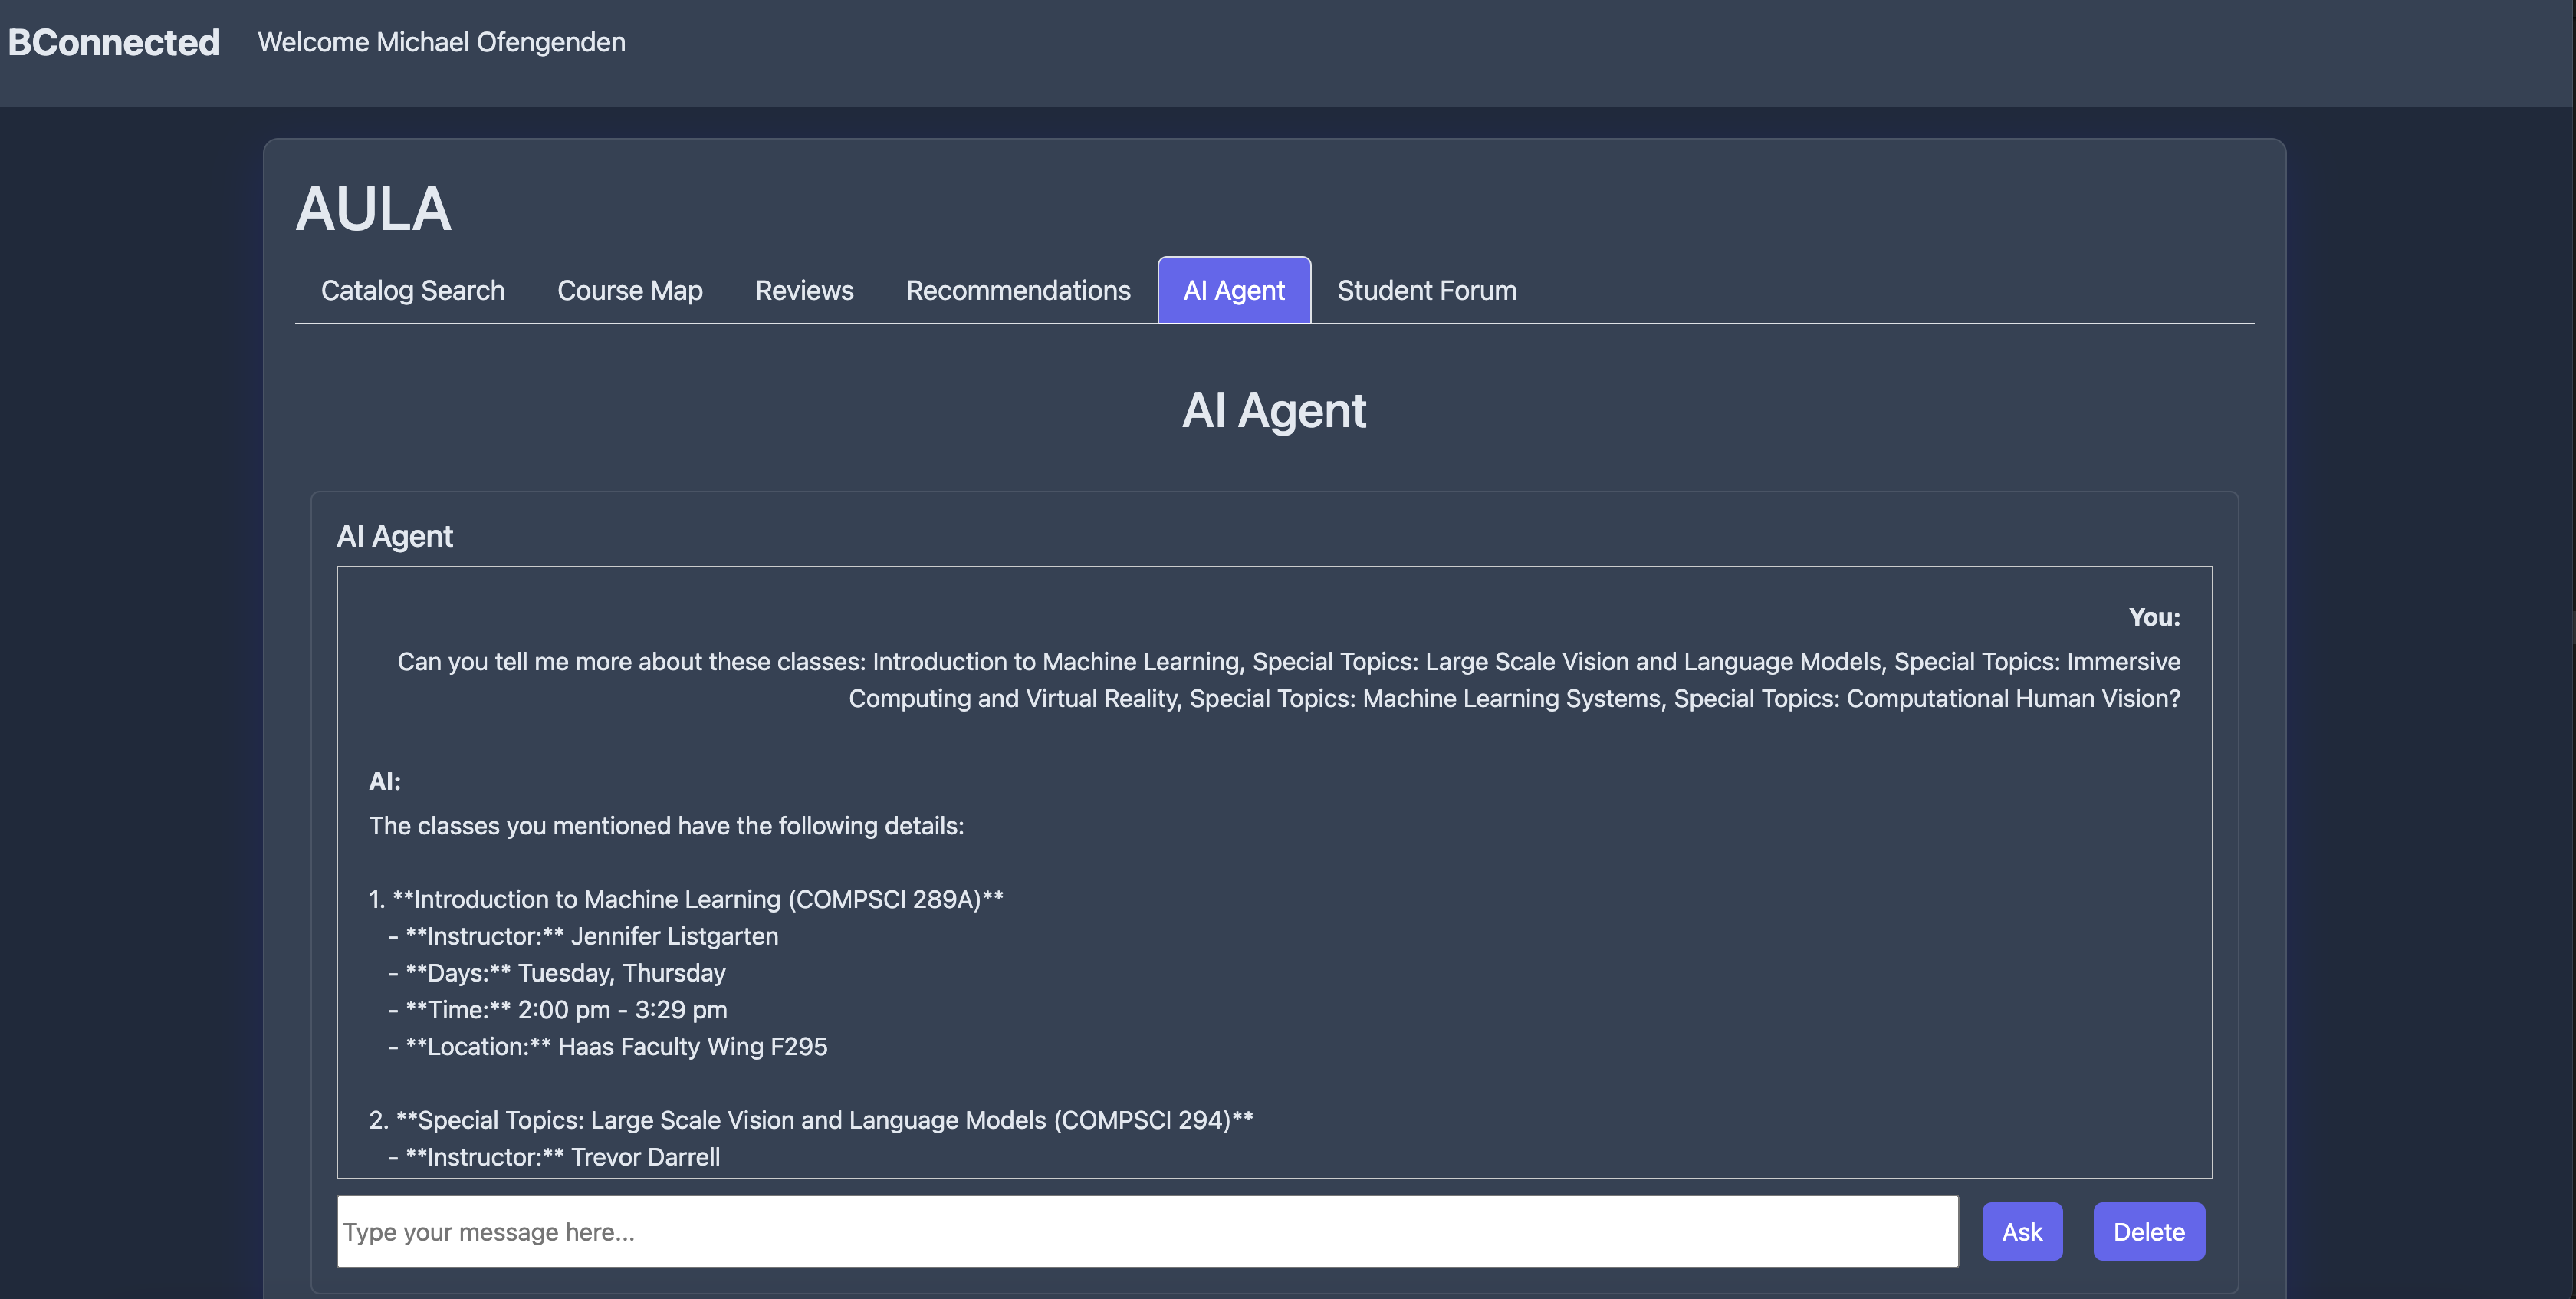The height and width of the screenshot is (1299, 2576).
Task: Click the Trevor Darrell instructor line
Action: [x=555, y=1157]
